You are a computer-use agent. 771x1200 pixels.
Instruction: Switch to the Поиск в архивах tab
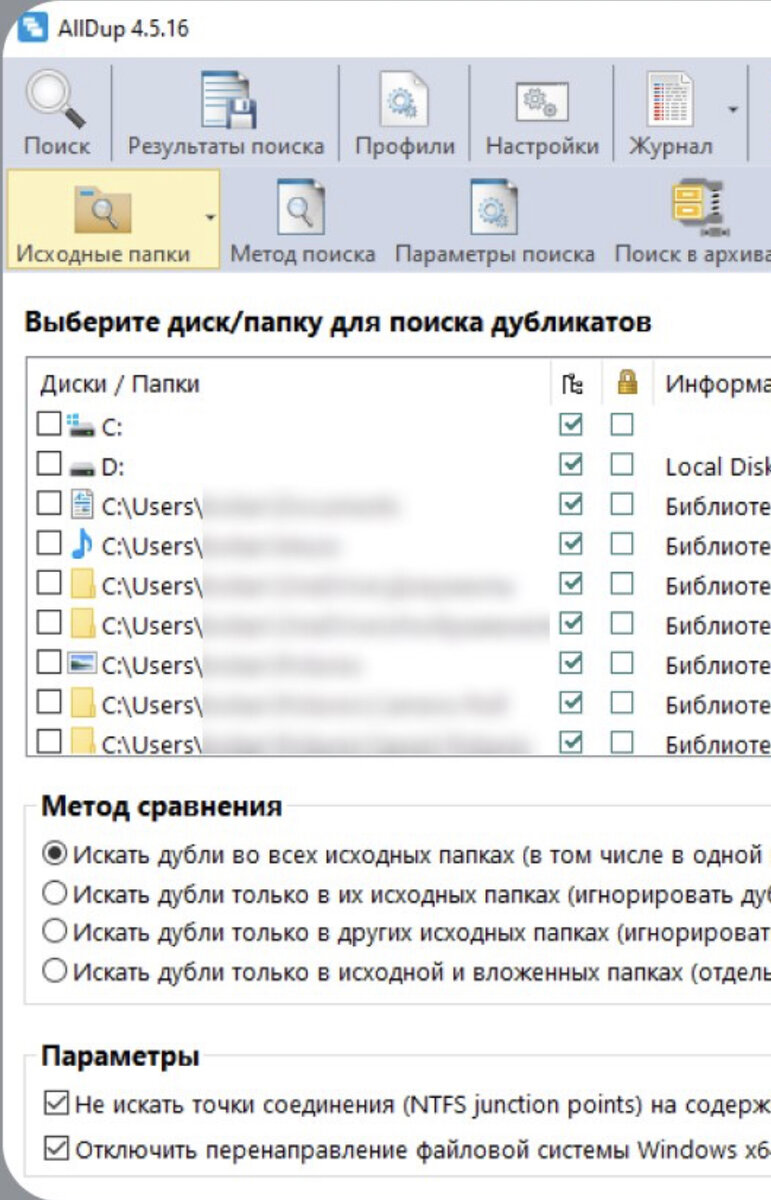690,219
